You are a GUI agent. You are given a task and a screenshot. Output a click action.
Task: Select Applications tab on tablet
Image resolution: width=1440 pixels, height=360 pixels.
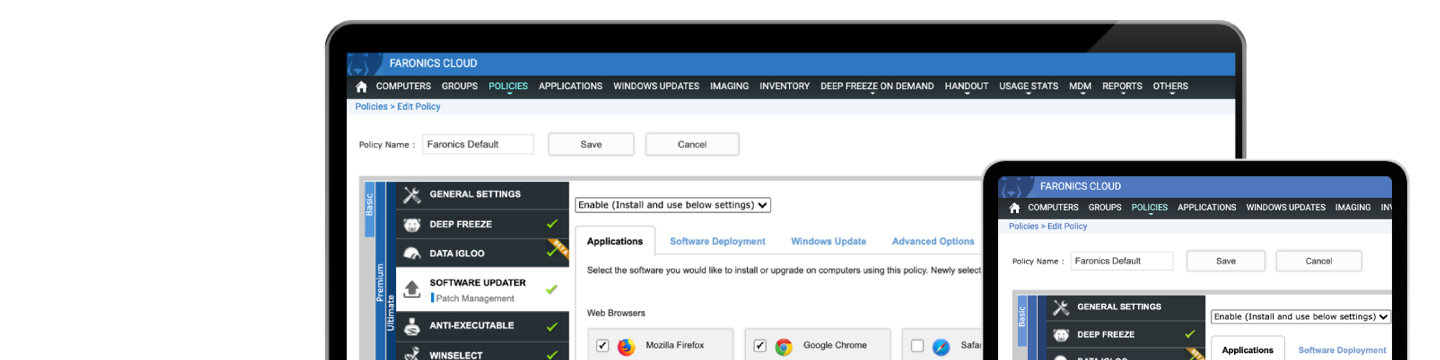pyautogui.click(x=1247, y=349)
